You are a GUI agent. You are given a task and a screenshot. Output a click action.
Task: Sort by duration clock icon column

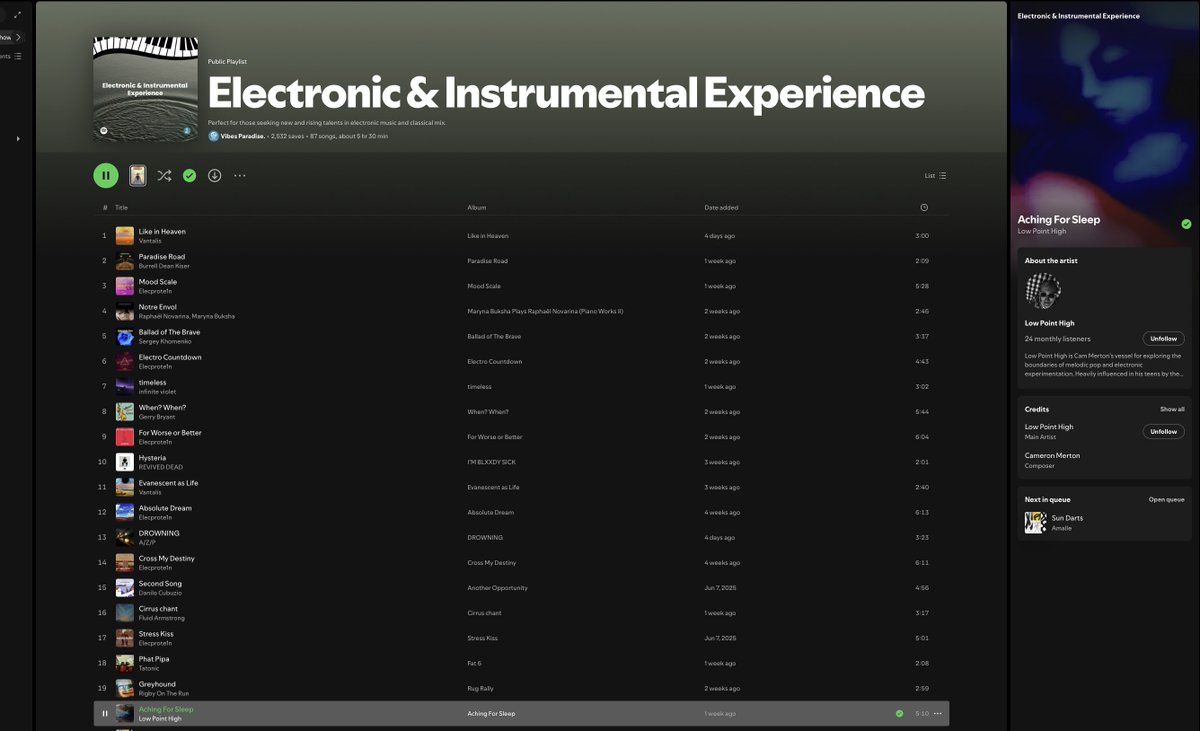click(923, 207)
